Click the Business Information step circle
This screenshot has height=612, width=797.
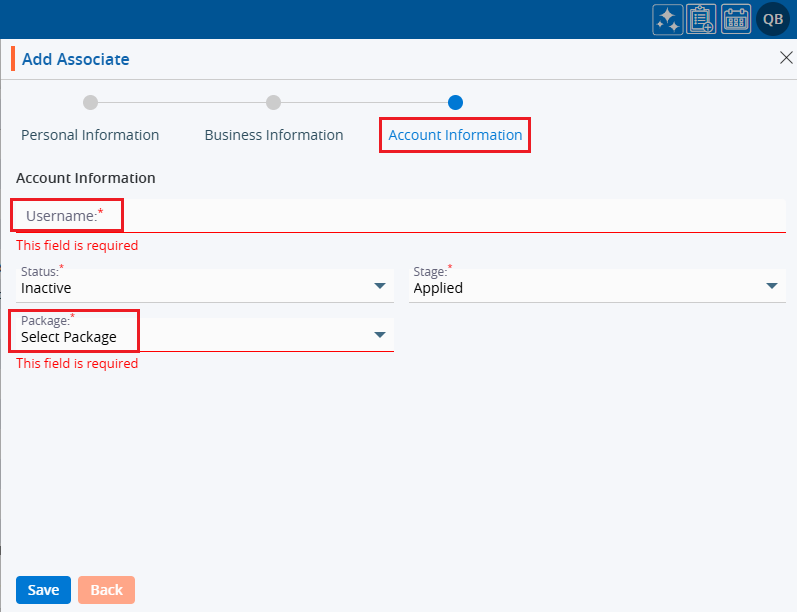(x=273, y=102)
